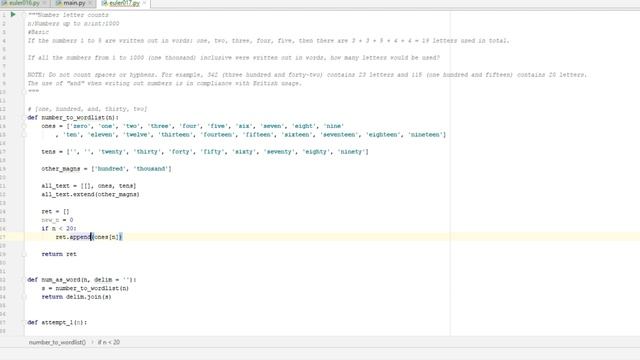Click the 'all_text = [[], ones, tens]' line
The width and height of the screenshot is (640, 360).
(x=89, y=186)
